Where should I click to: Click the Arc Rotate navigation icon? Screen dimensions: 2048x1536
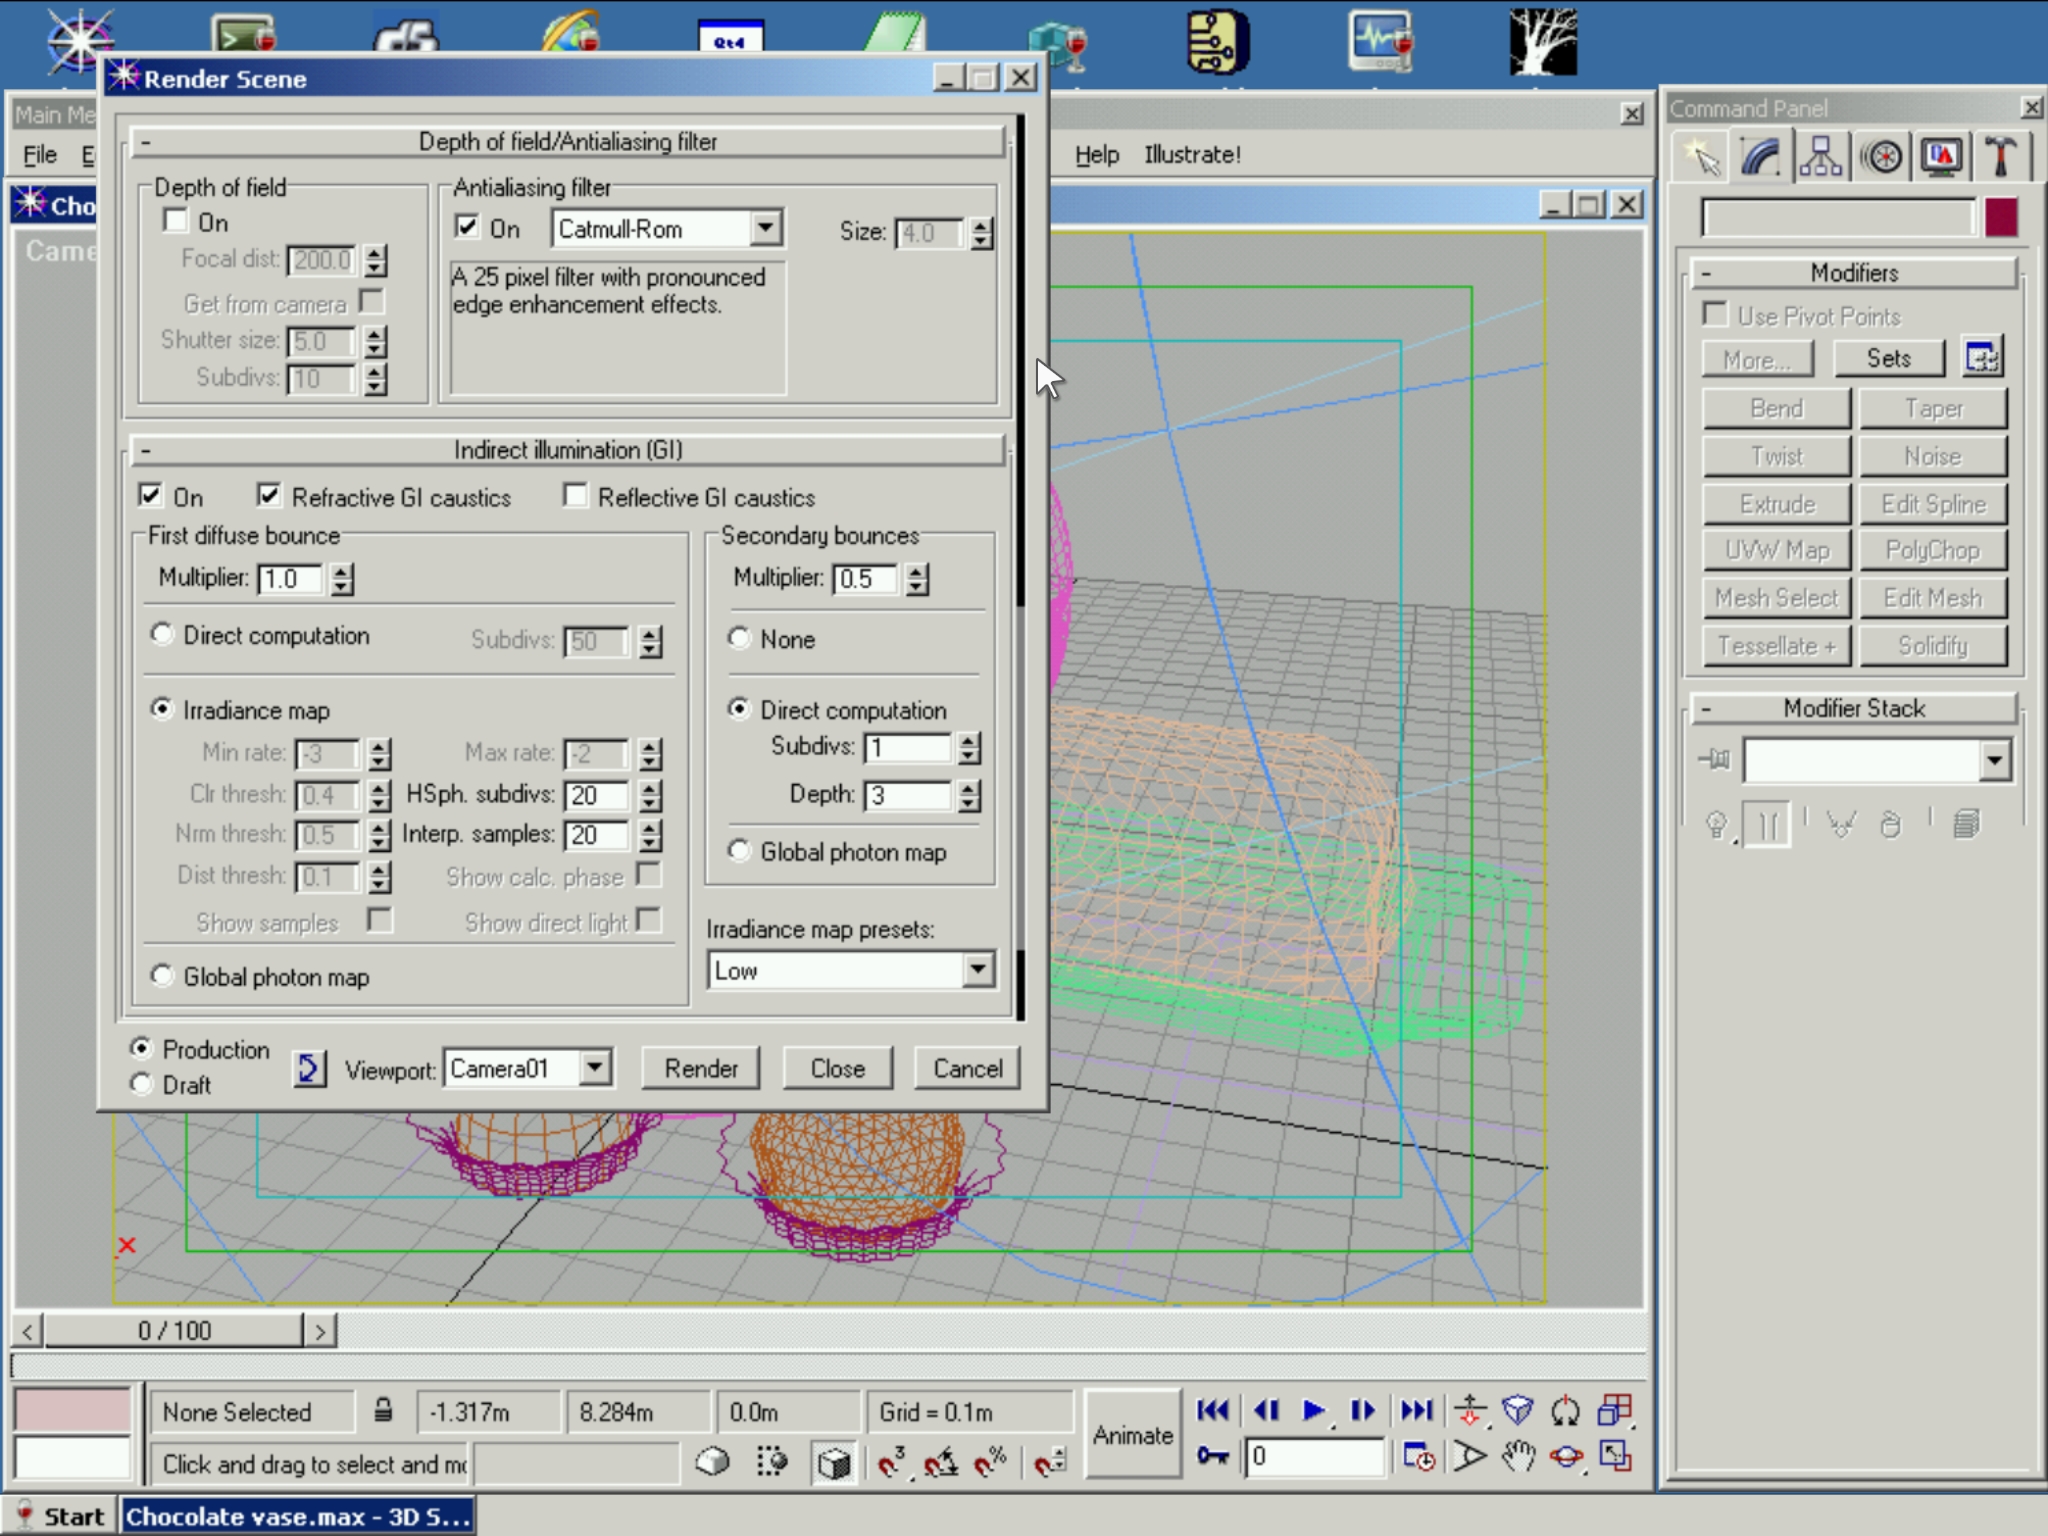point(1566,1457)
